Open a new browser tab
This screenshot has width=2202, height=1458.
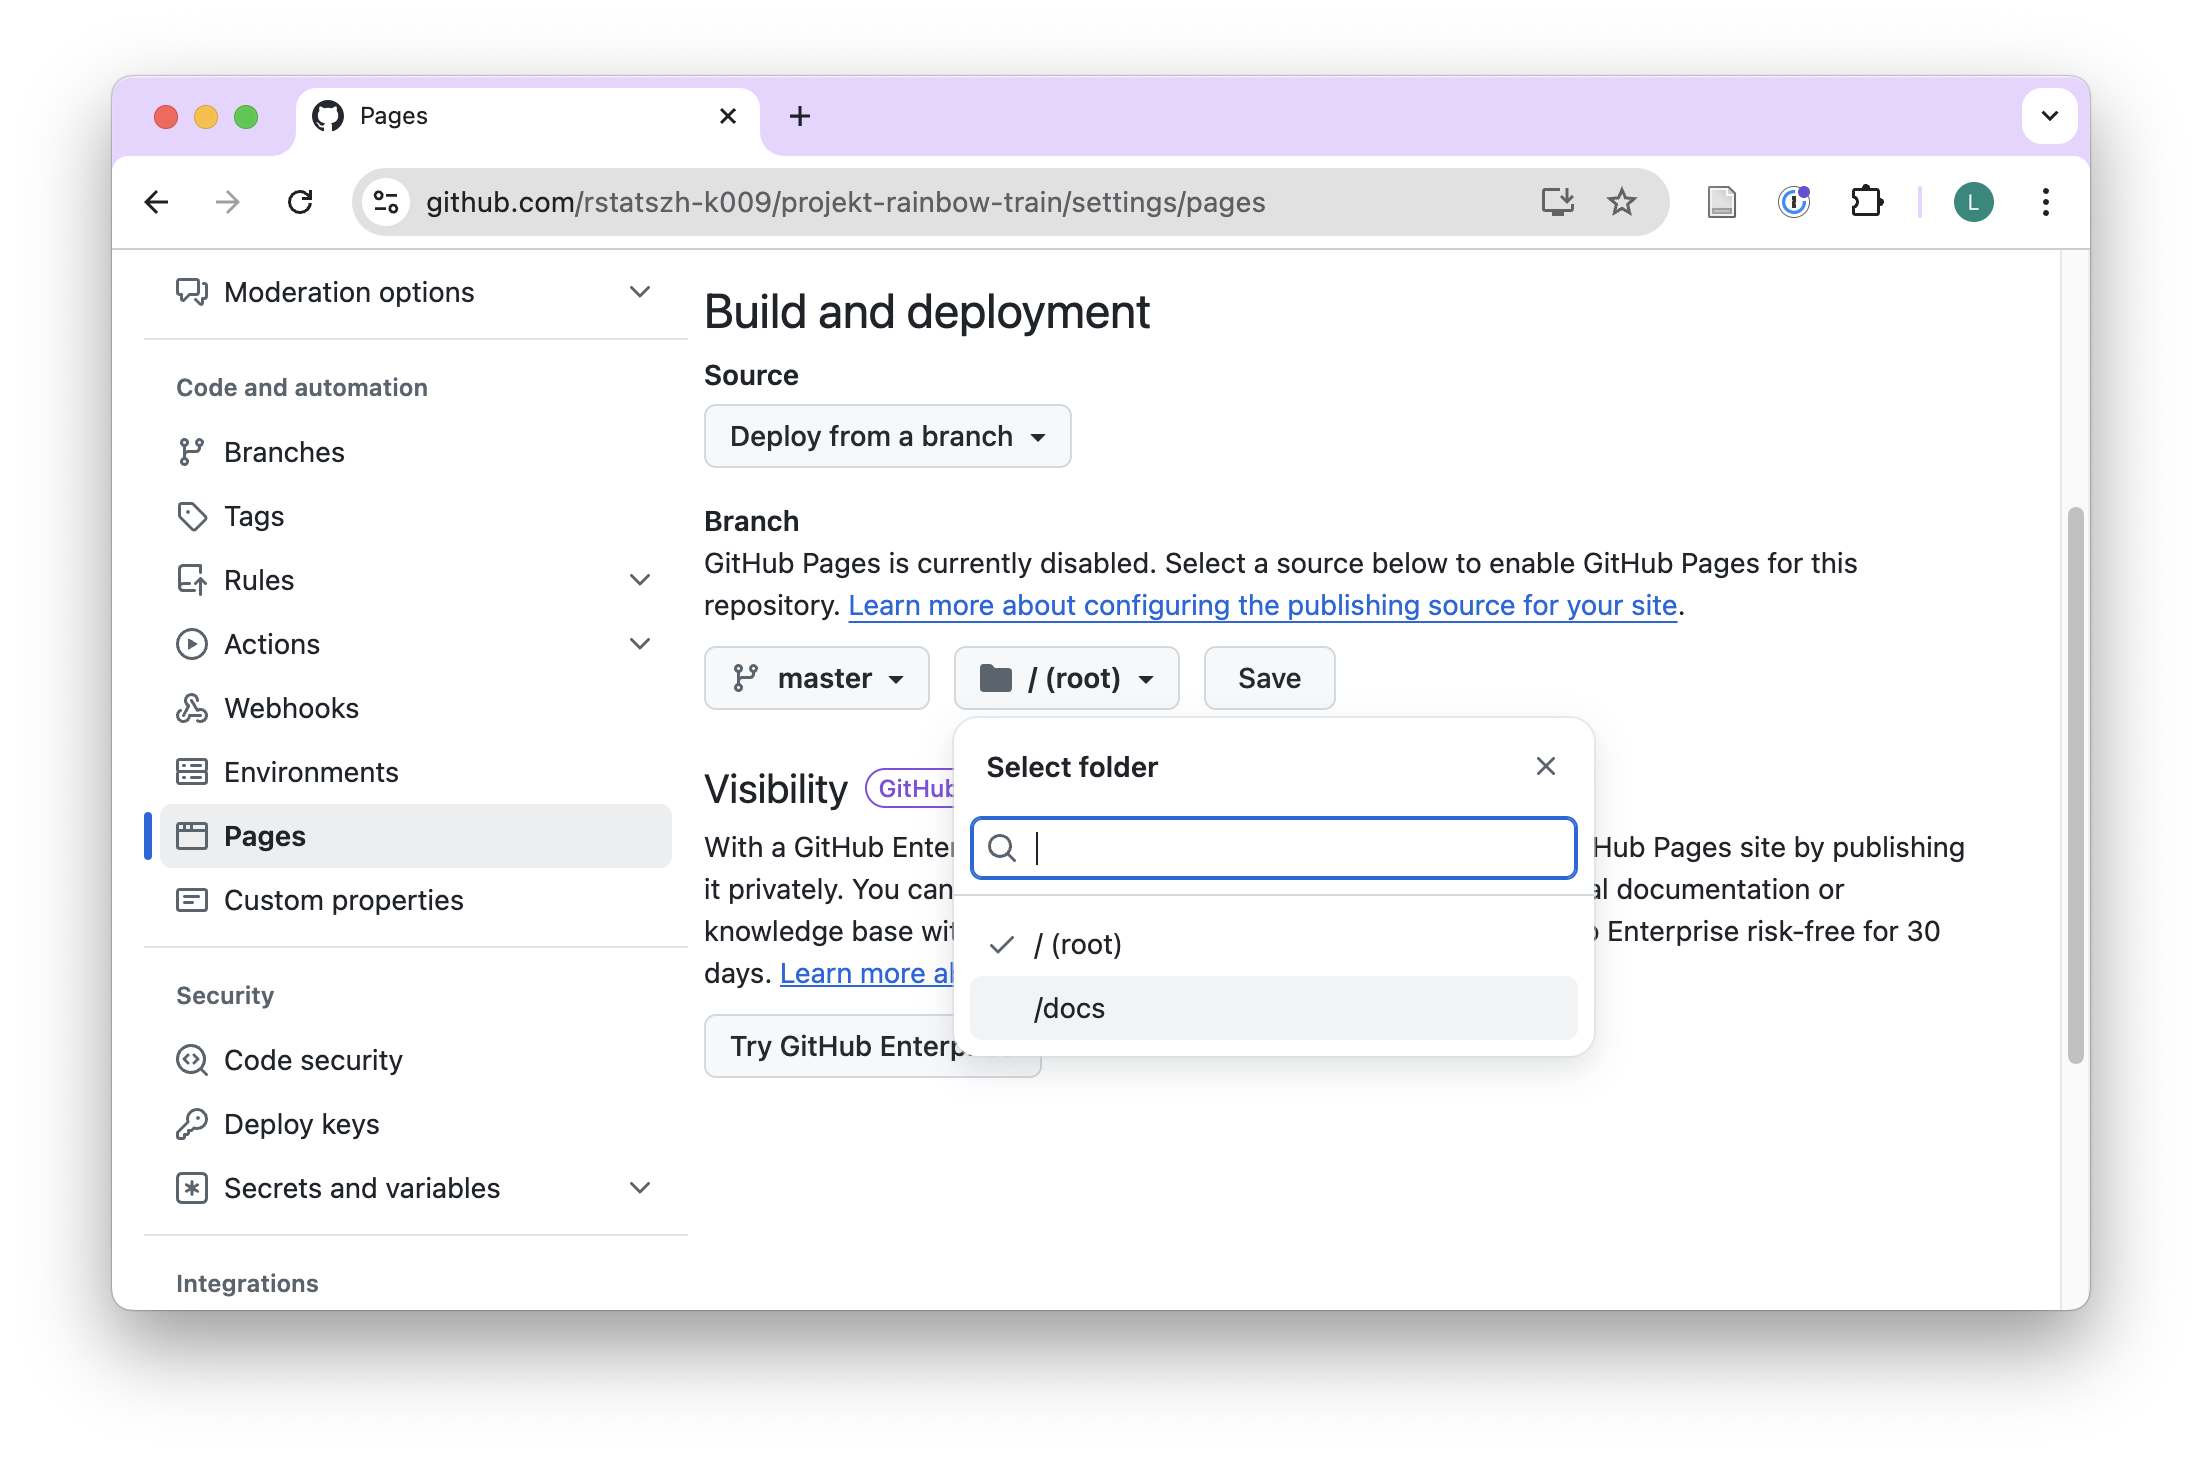pyautogui.click(x=800, y=116)
